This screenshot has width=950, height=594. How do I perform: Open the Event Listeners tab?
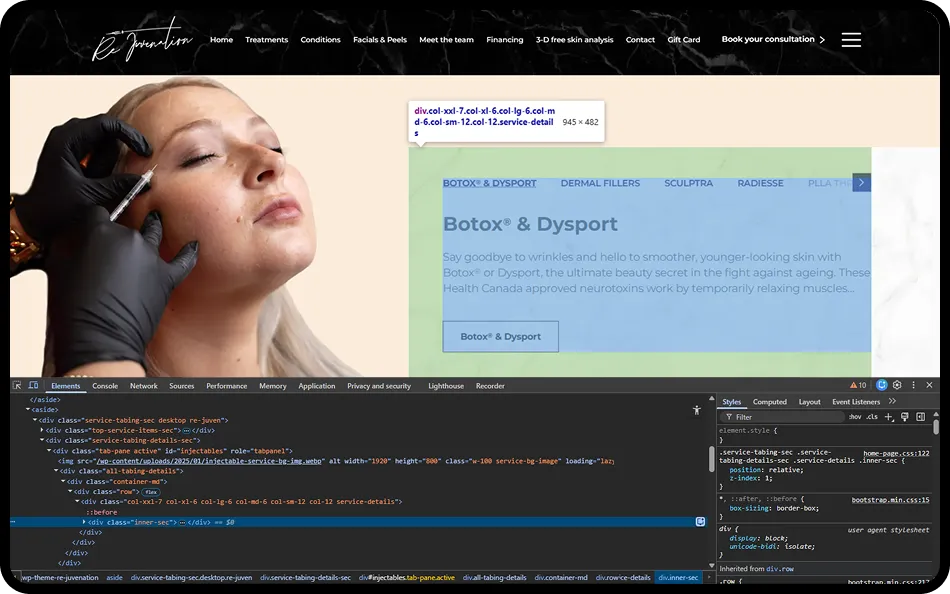click(x=855, y=401)
